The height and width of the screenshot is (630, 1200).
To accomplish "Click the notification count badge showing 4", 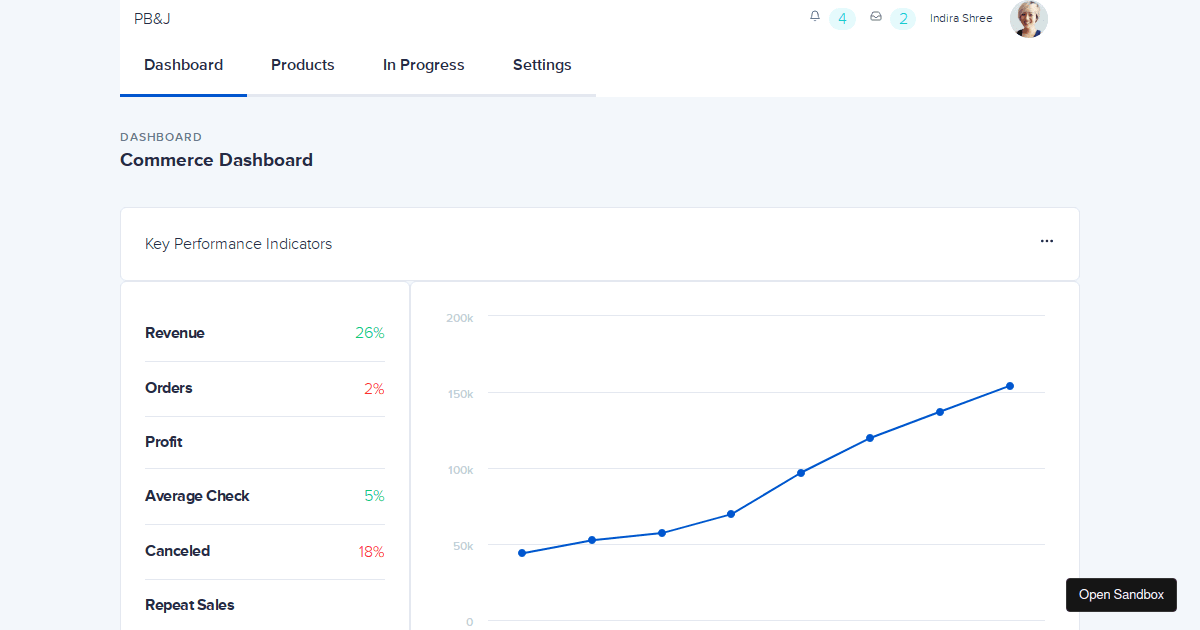I will click(x=841, y=18).
